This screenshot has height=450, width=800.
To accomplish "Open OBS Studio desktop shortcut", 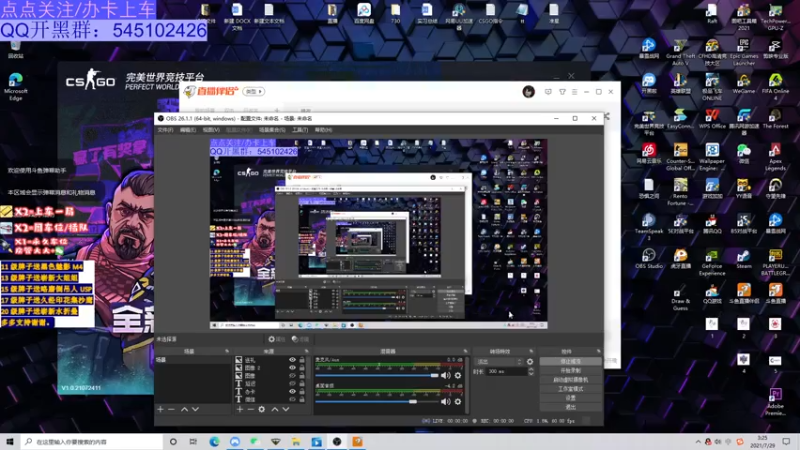I will click(648, 259).
